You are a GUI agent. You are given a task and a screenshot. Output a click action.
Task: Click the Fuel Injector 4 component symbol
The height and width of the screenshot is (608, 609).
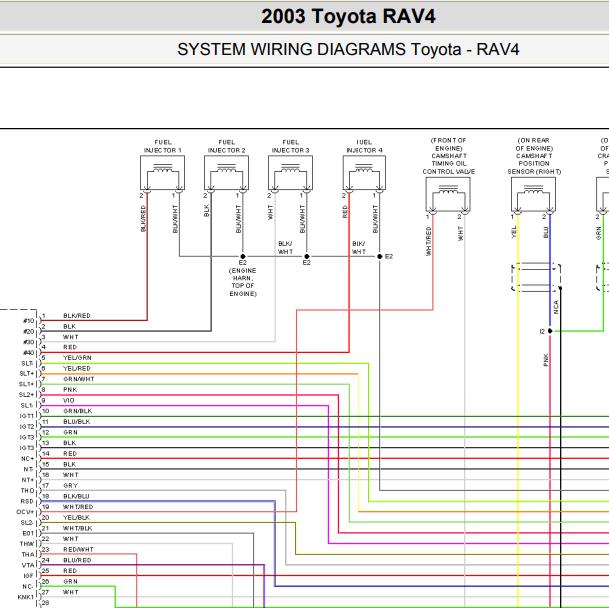(x=364, y=173)
